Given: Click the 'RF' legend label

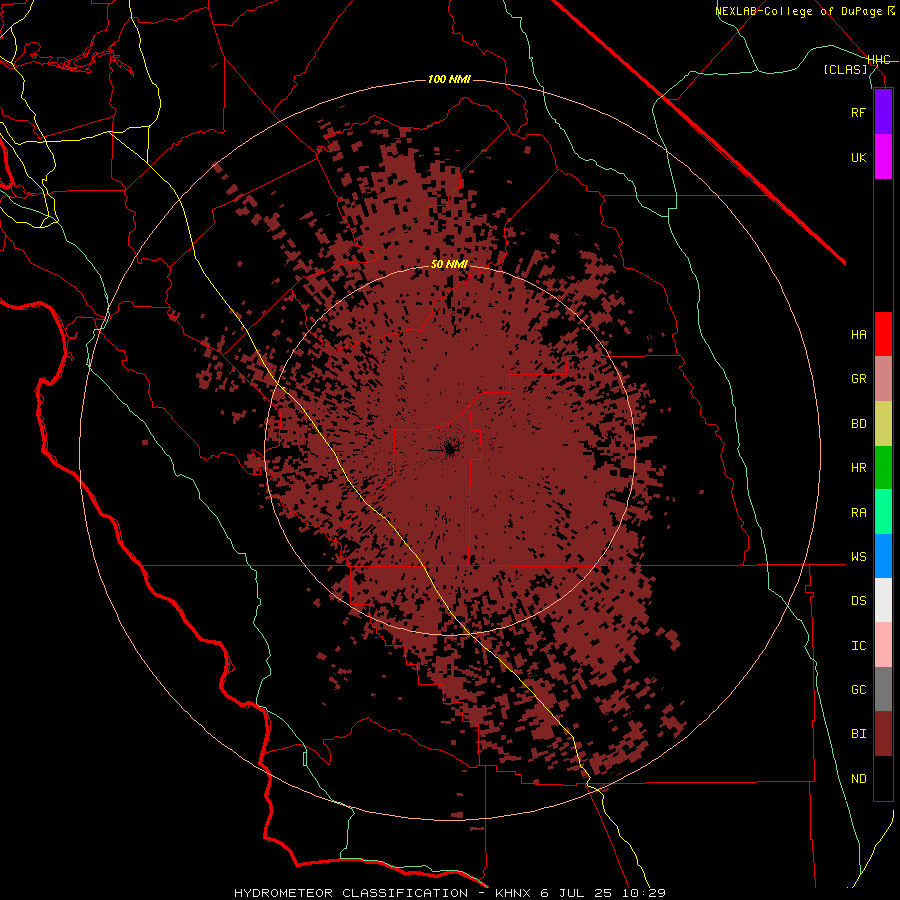Looking at the screenshot, I should point(858,112).
